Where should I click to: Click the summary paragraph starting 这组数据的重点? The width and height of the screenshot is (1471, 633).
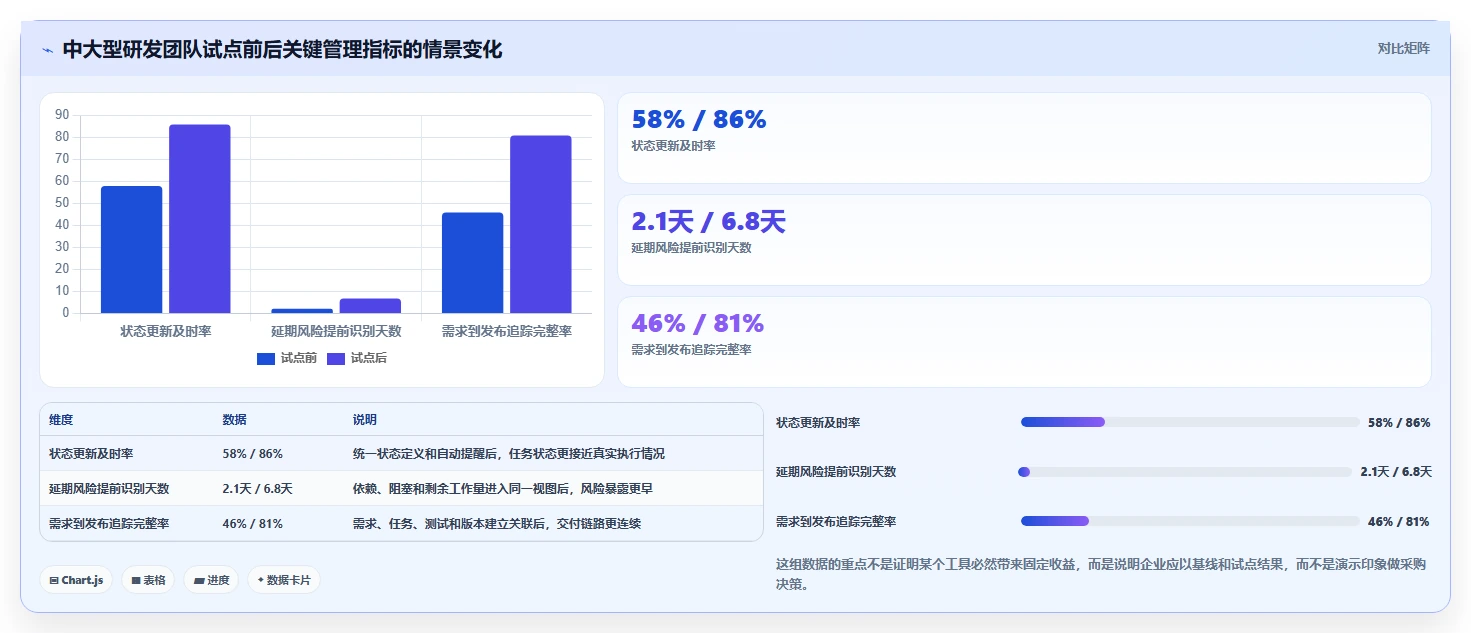coord(1100,574)
